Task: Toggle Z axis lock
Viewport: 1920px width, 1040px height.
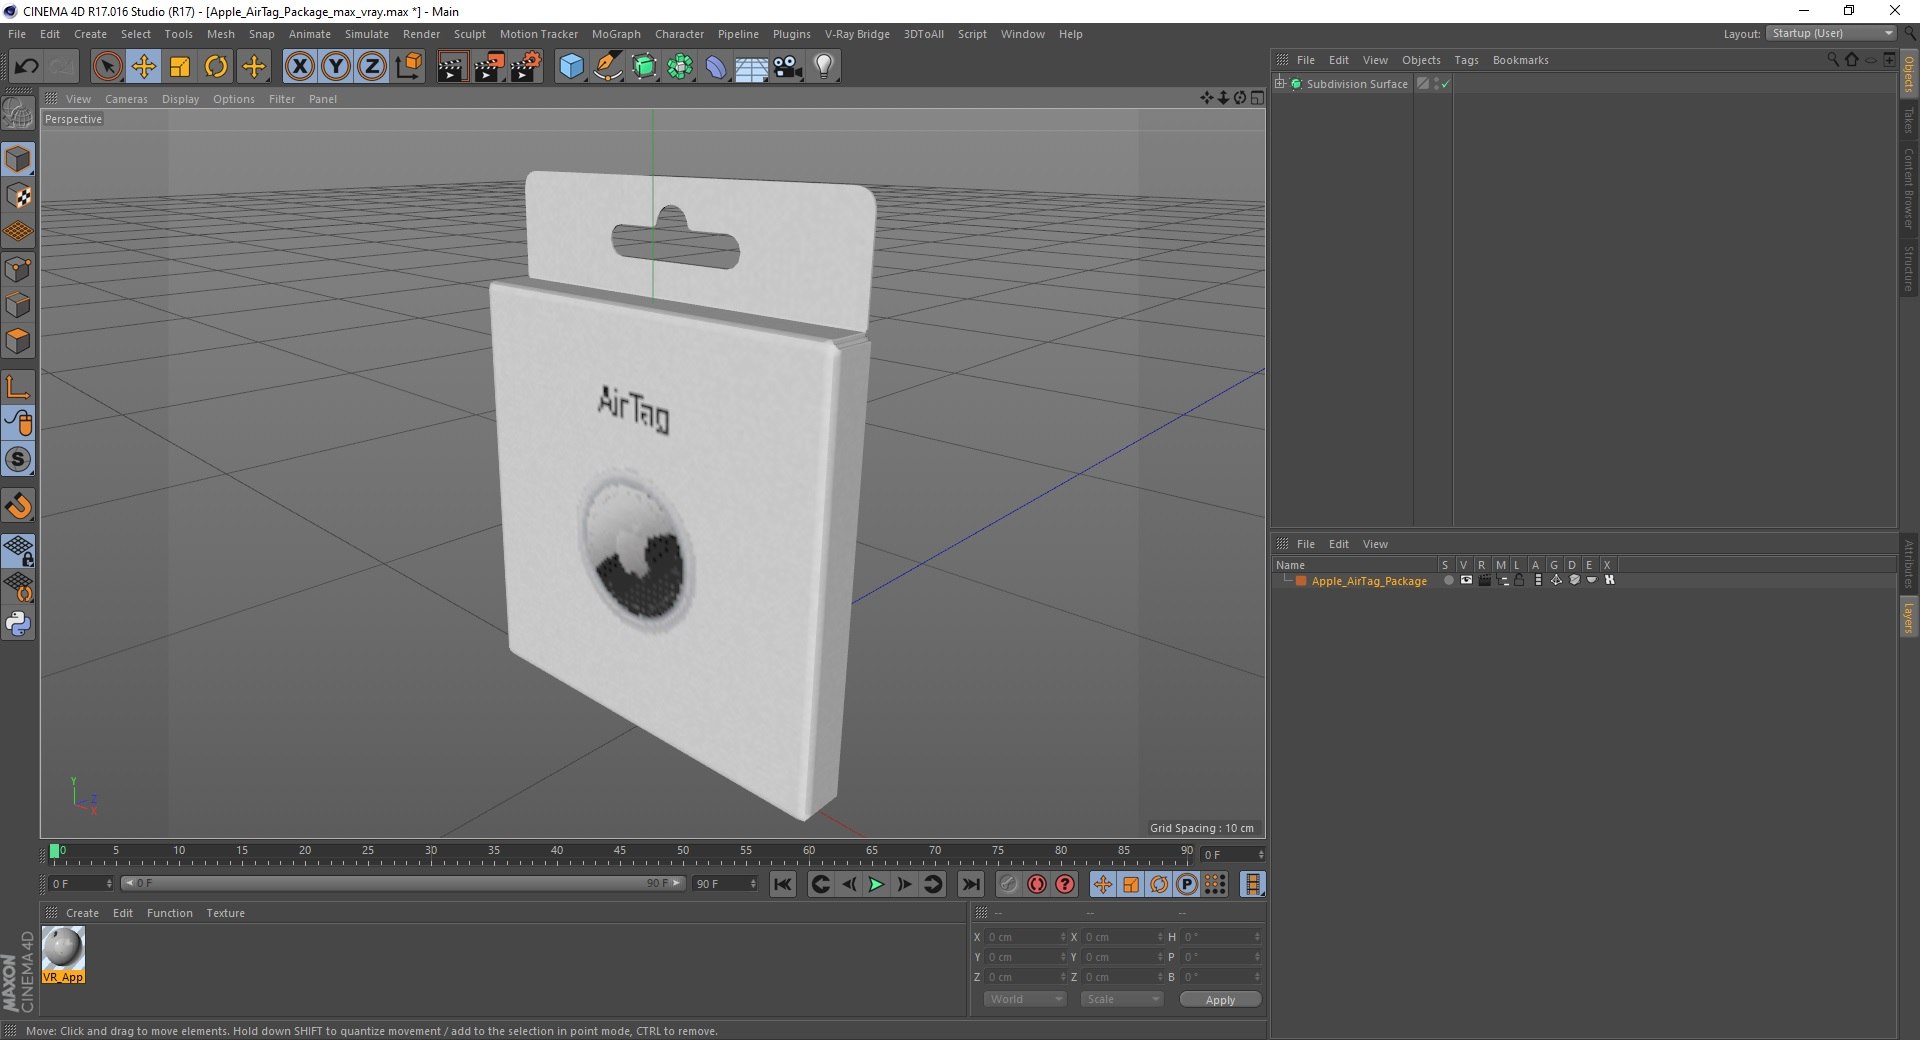Action: point(372,67)
